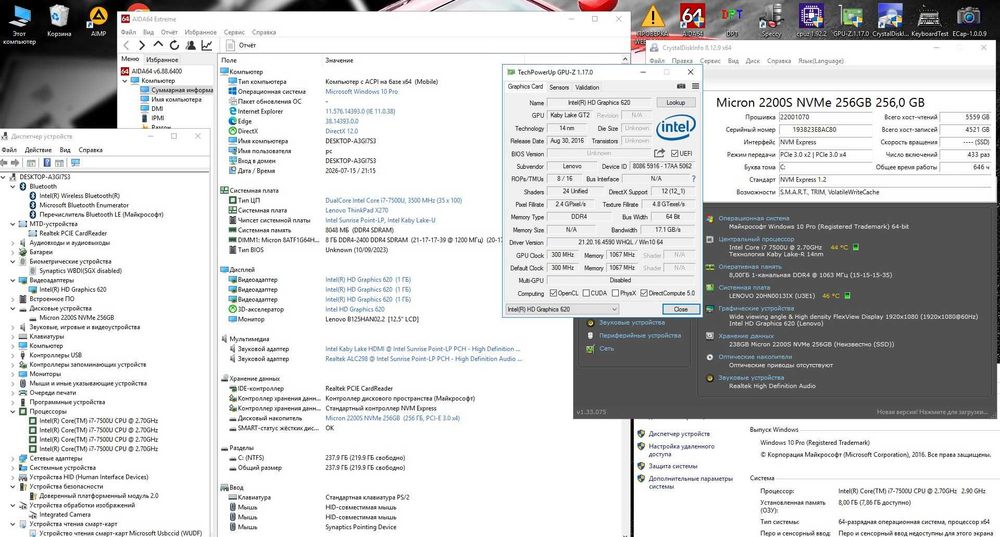Toggle the OpenCL checkbox in GPU-Z
The image size is (1000, 537).
tap(554, 293)
